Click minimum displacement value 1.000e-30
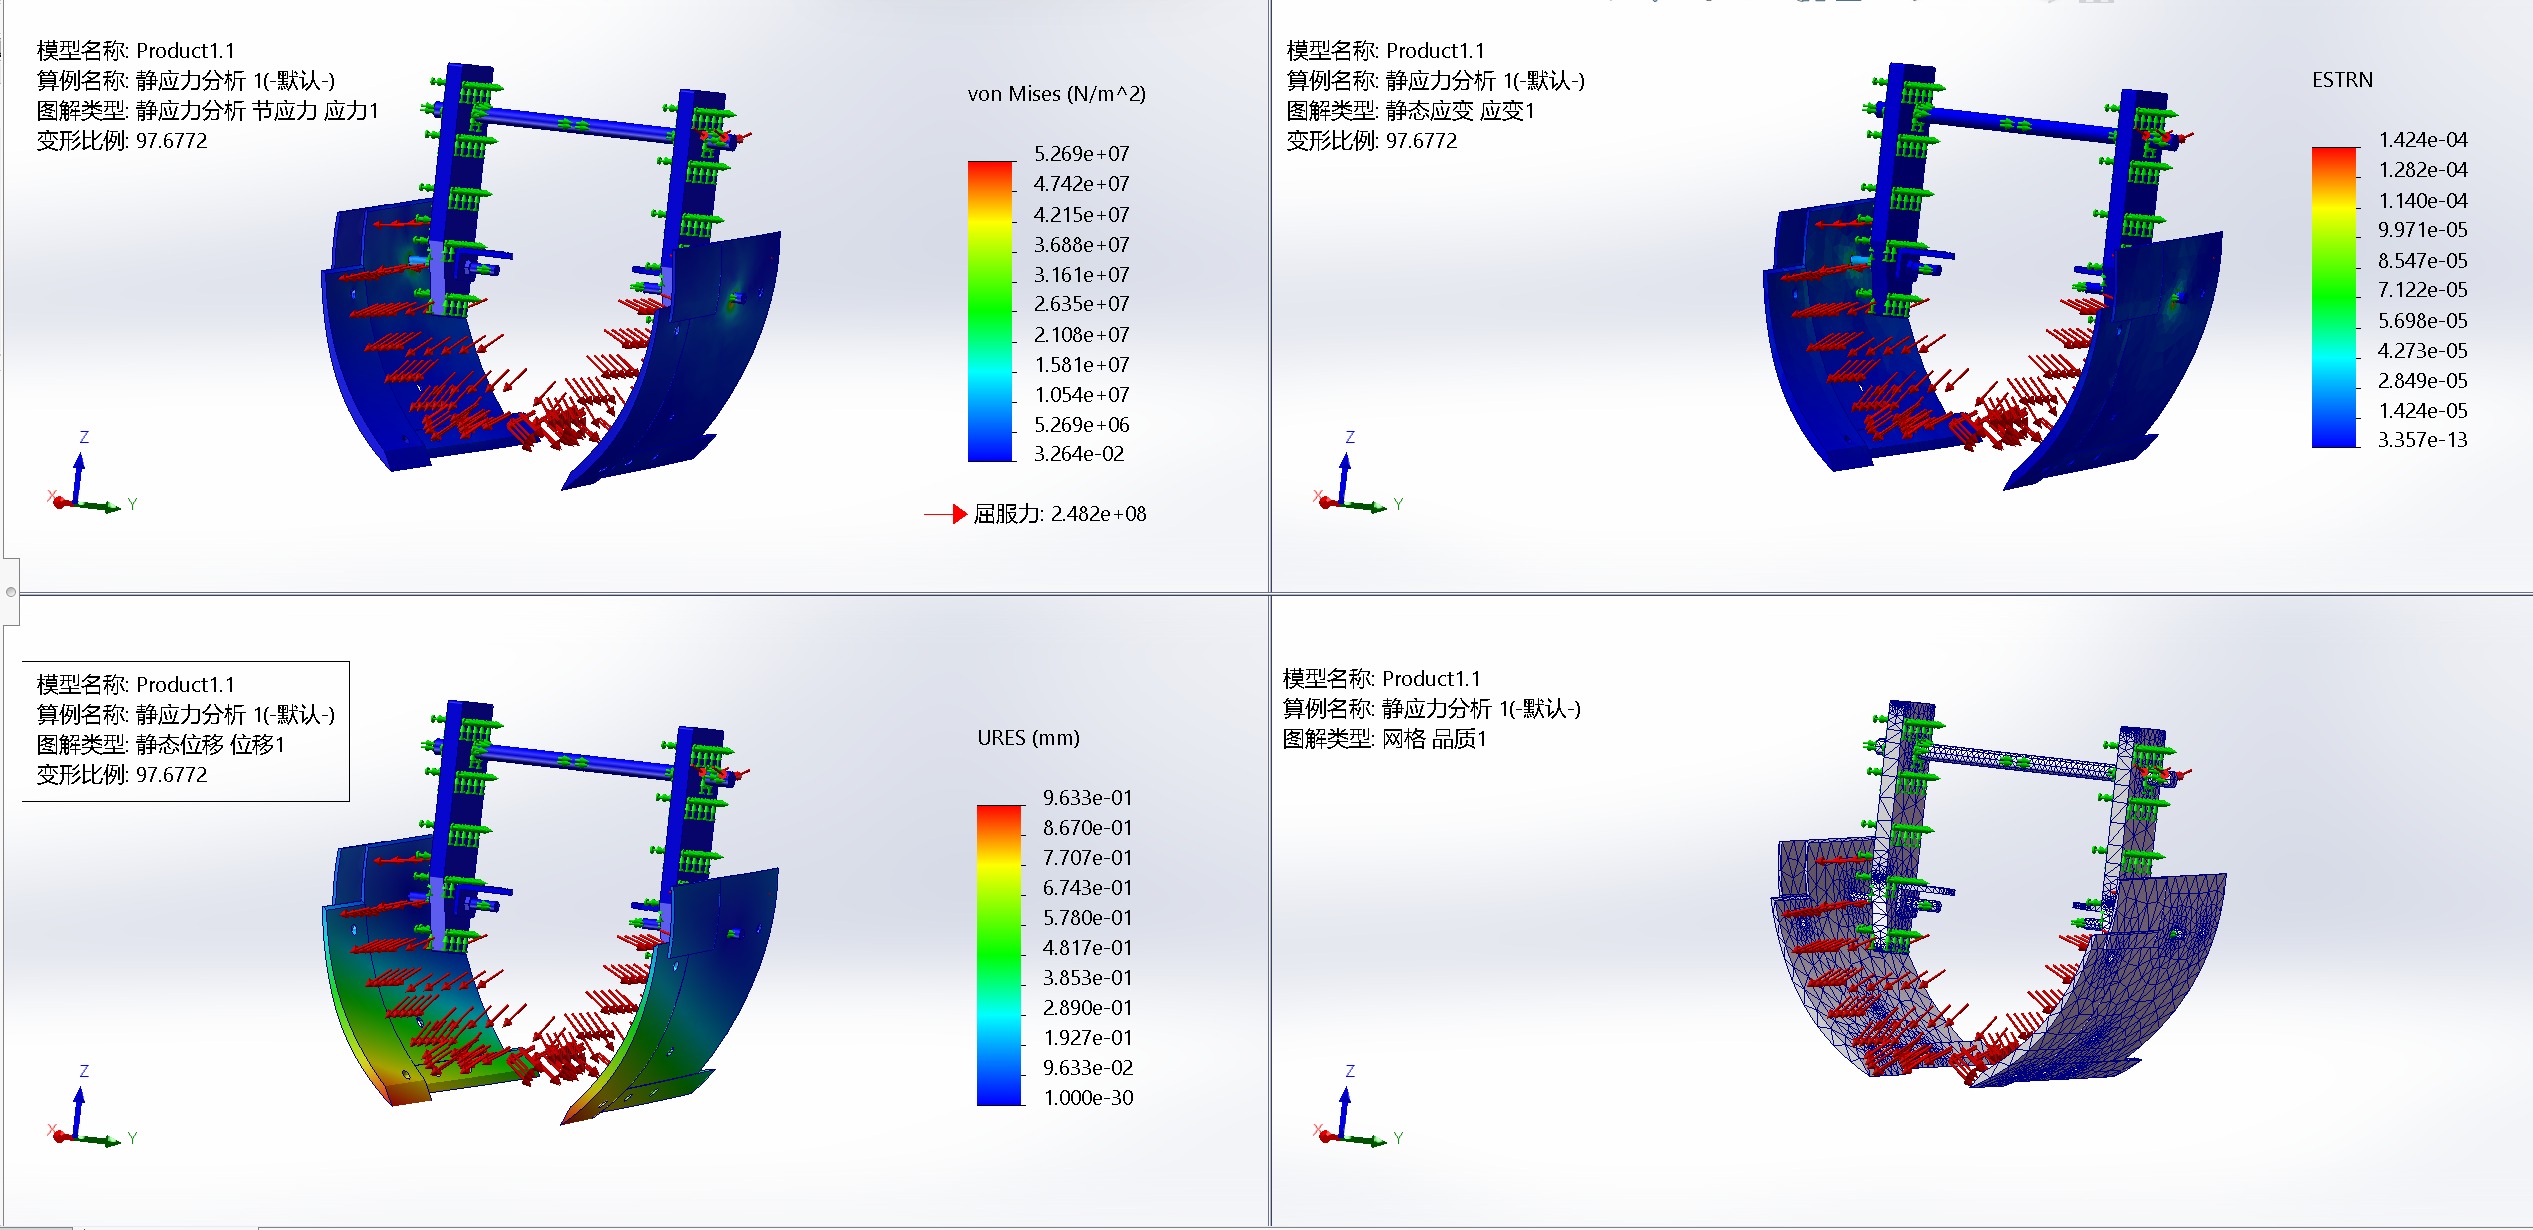 pos(1088,1098)
